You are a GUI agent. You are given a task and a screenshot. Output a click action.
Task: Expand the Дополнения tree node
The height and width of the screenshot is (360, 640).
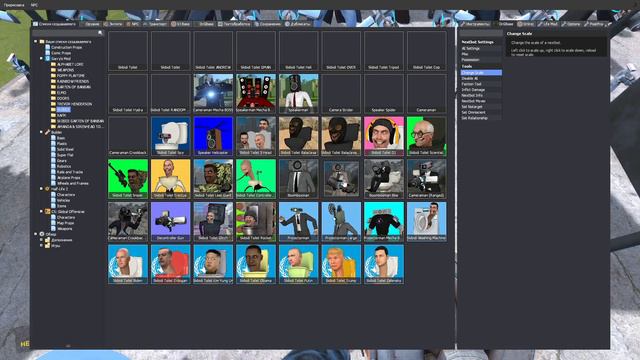41,240
